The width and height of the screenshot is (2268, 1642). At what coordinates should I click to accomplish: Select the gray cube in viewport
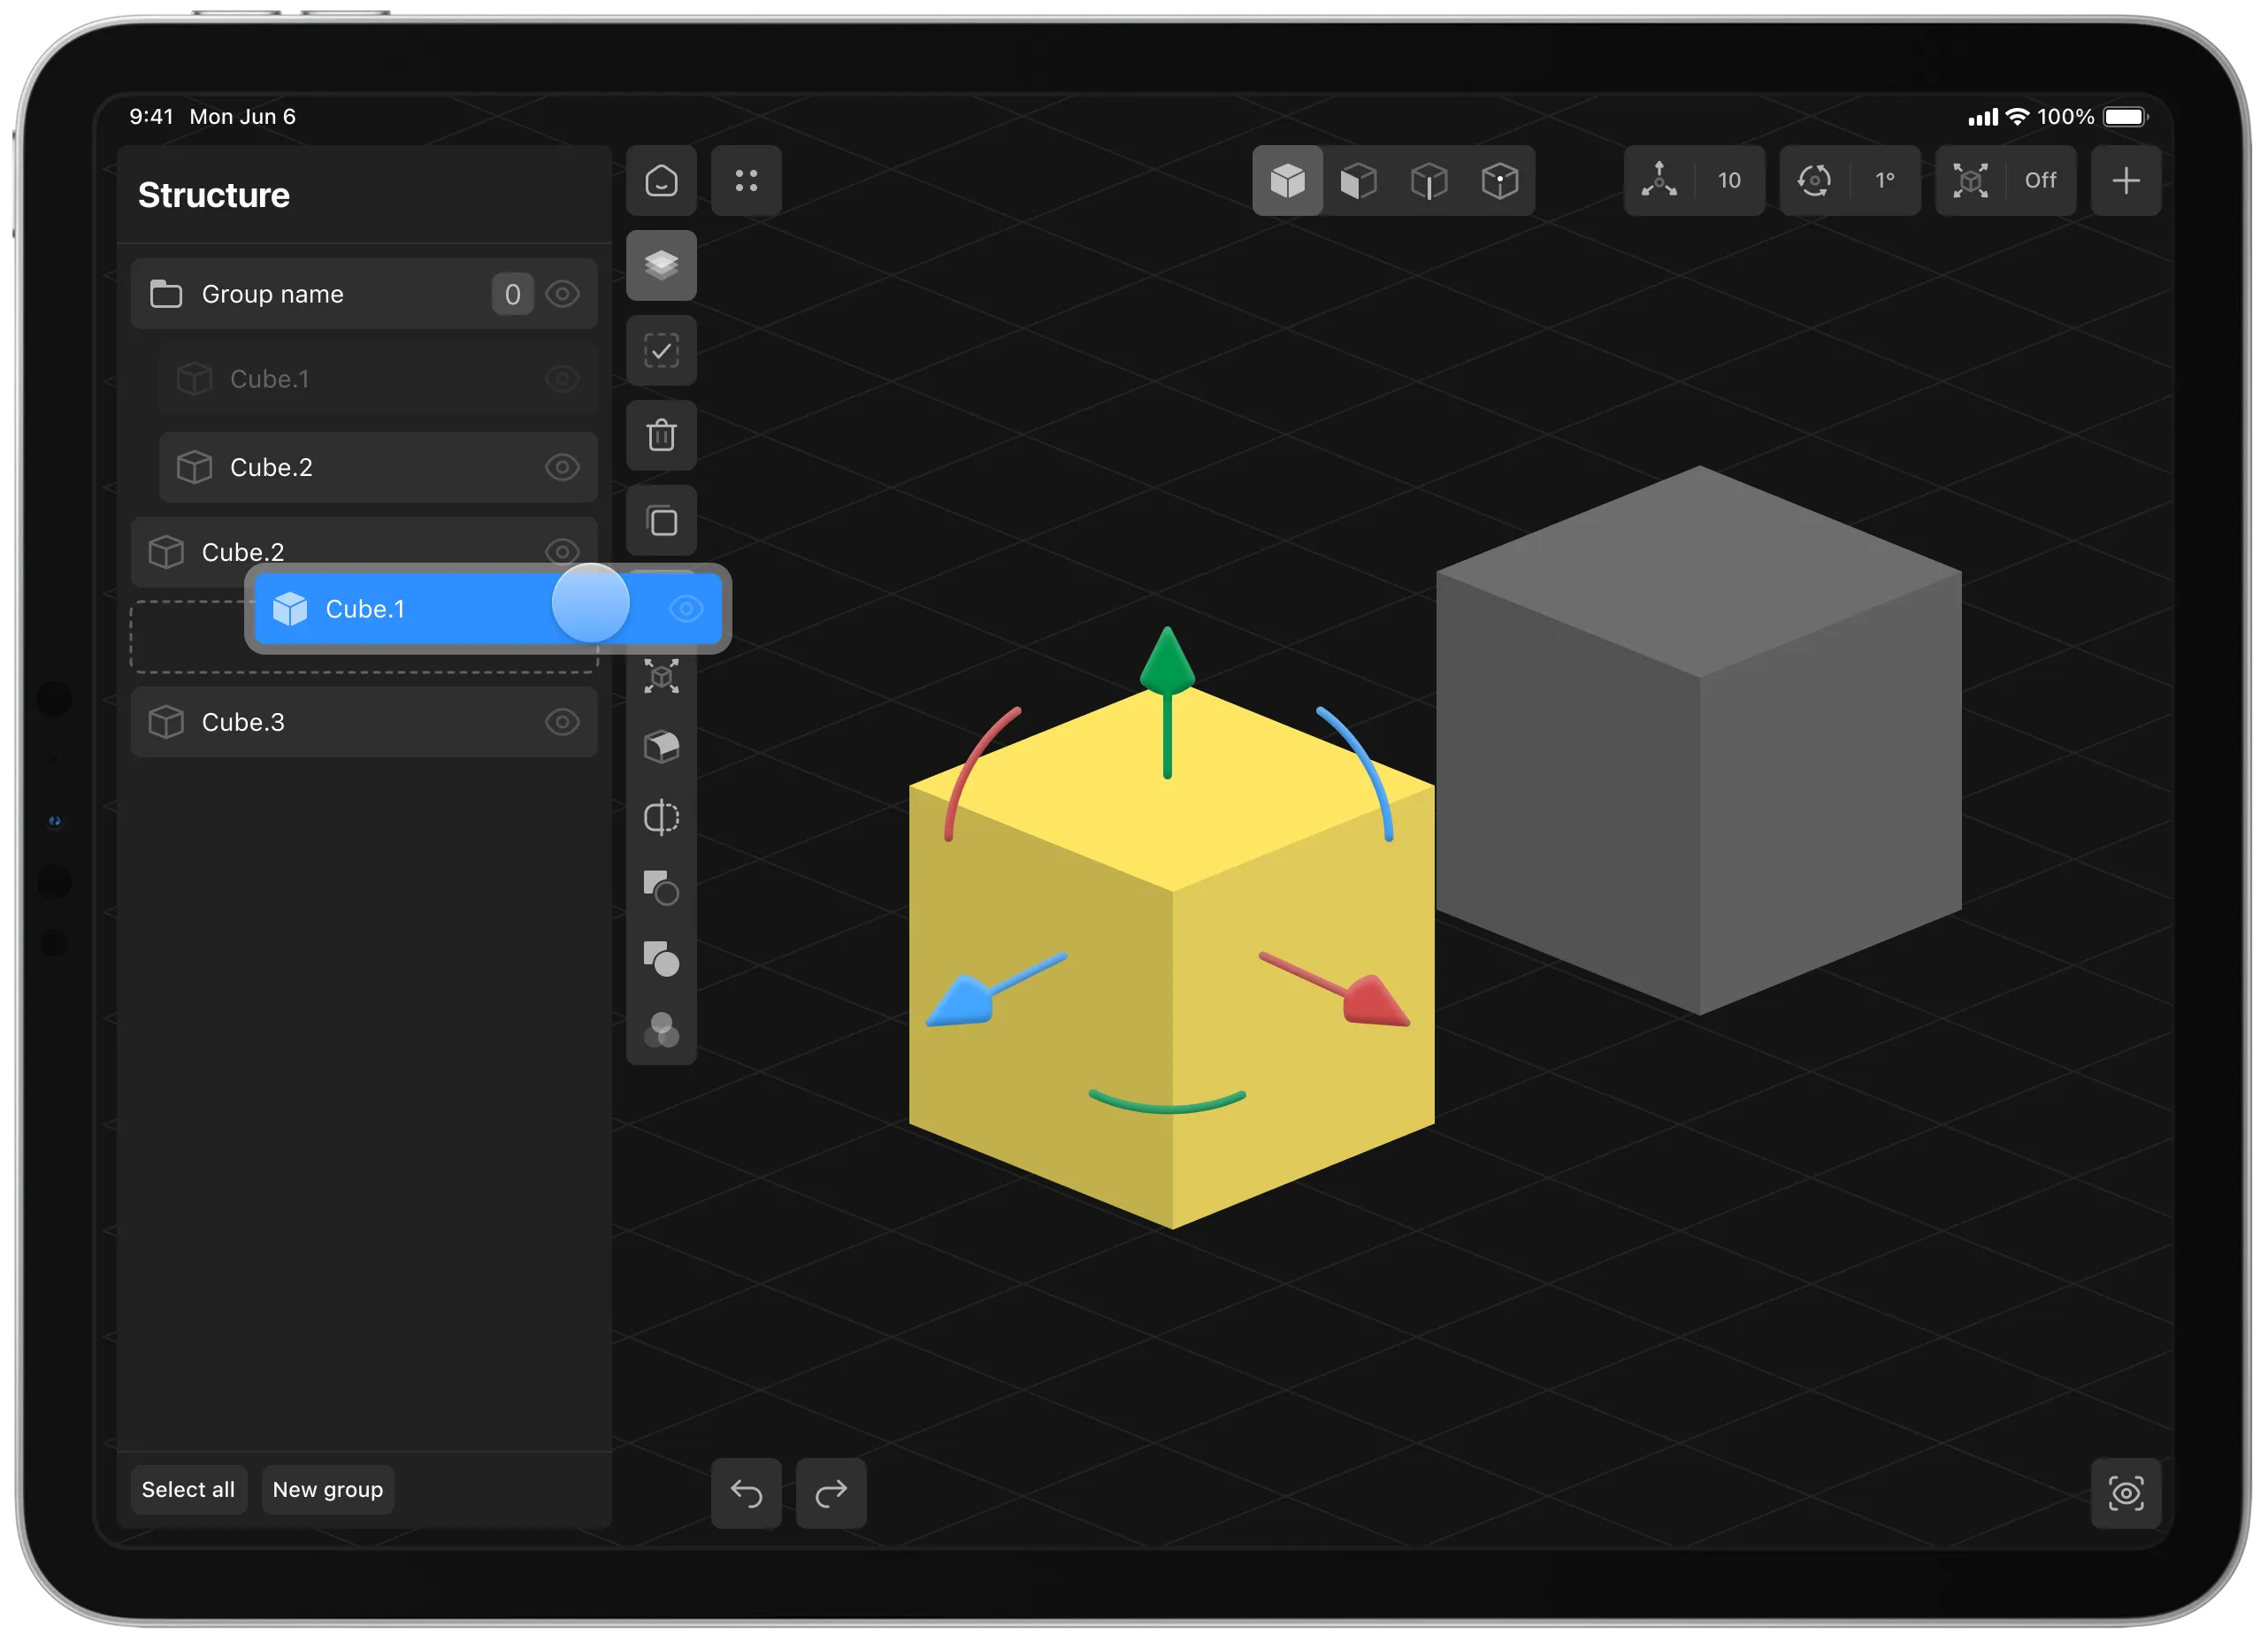[x=1699, y=740]
